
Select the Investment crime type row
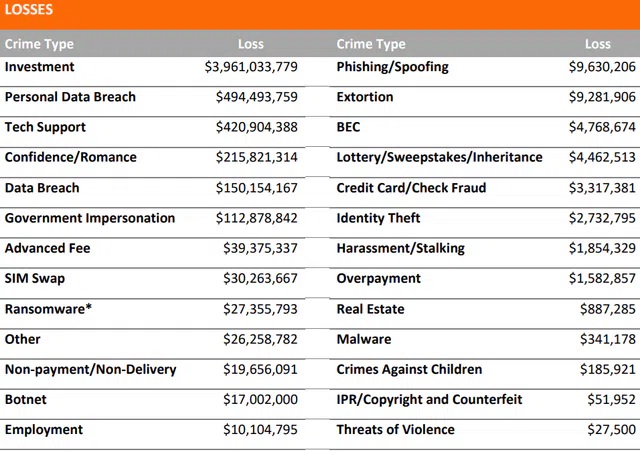[x=40, y=67]
